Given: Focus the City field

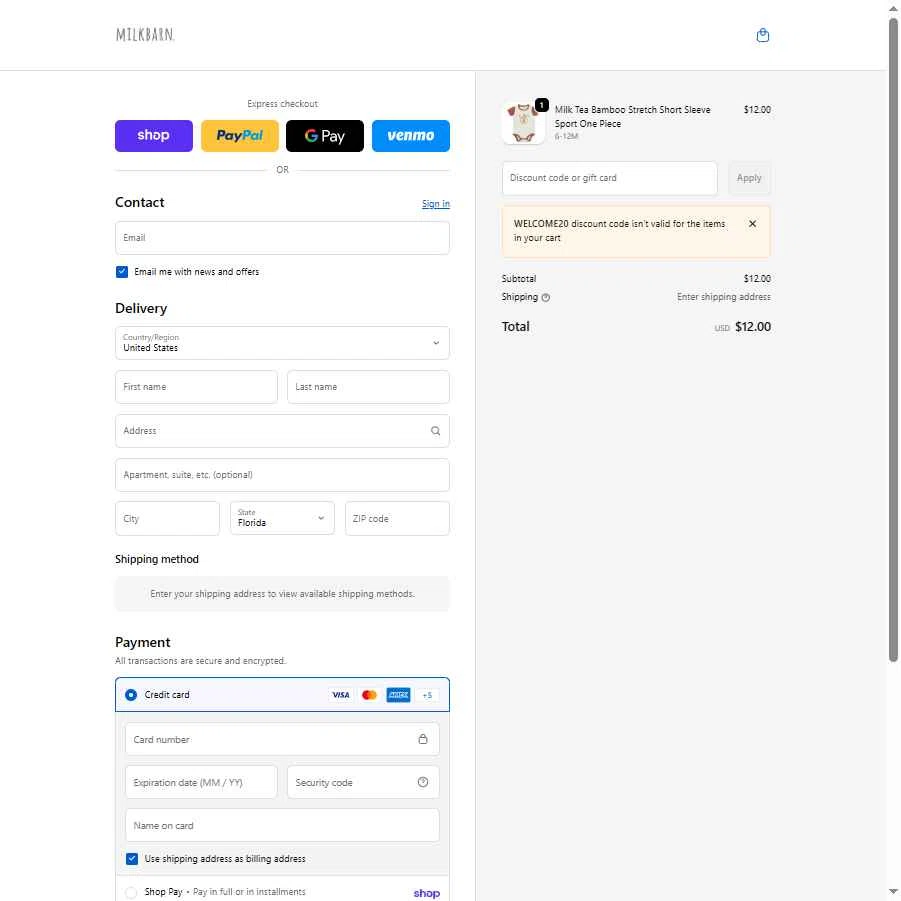Looking at the screenshot, I should pyautogui.click(x=167, y=518).
